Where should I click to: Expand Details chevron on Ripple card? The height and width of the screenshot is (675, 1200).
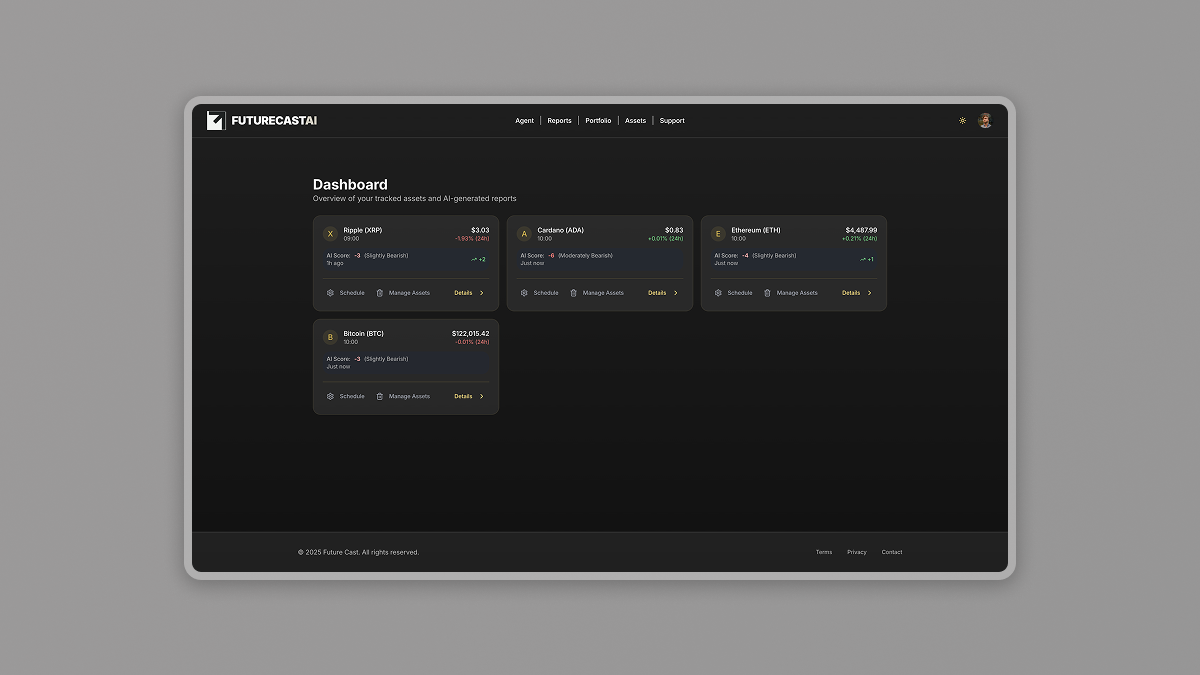[x=482, y=293]
